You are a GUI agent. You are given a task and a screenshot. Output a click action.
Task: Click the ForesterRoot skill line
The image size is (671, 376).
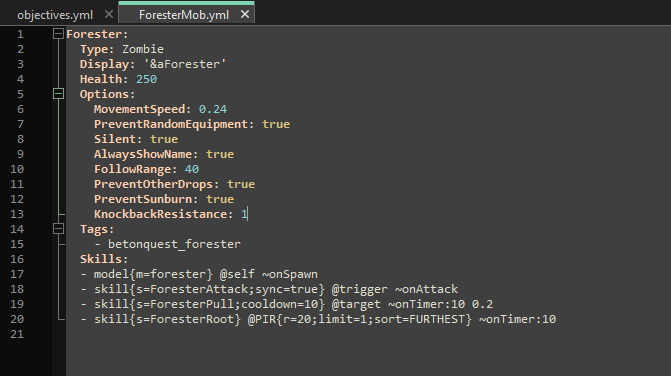click(x=318, y=319)
